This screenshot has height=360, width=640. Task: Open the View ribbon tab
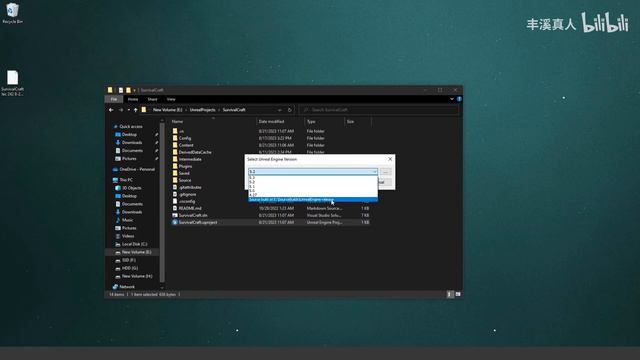click(x=171, y=99)
